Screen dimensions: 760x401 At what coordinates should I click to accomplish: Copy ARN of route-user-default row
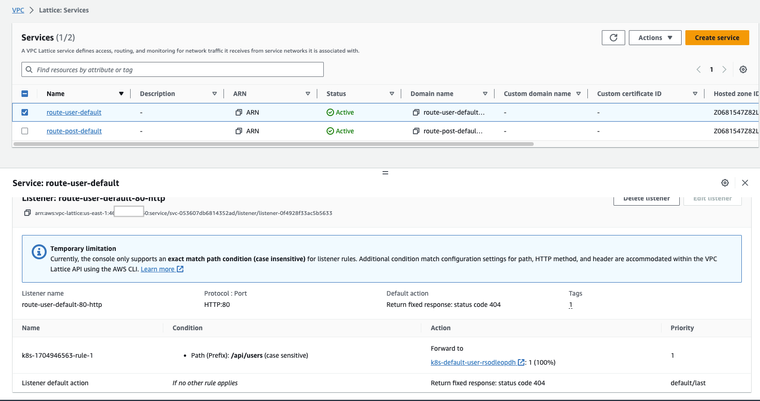pos(239,113)
